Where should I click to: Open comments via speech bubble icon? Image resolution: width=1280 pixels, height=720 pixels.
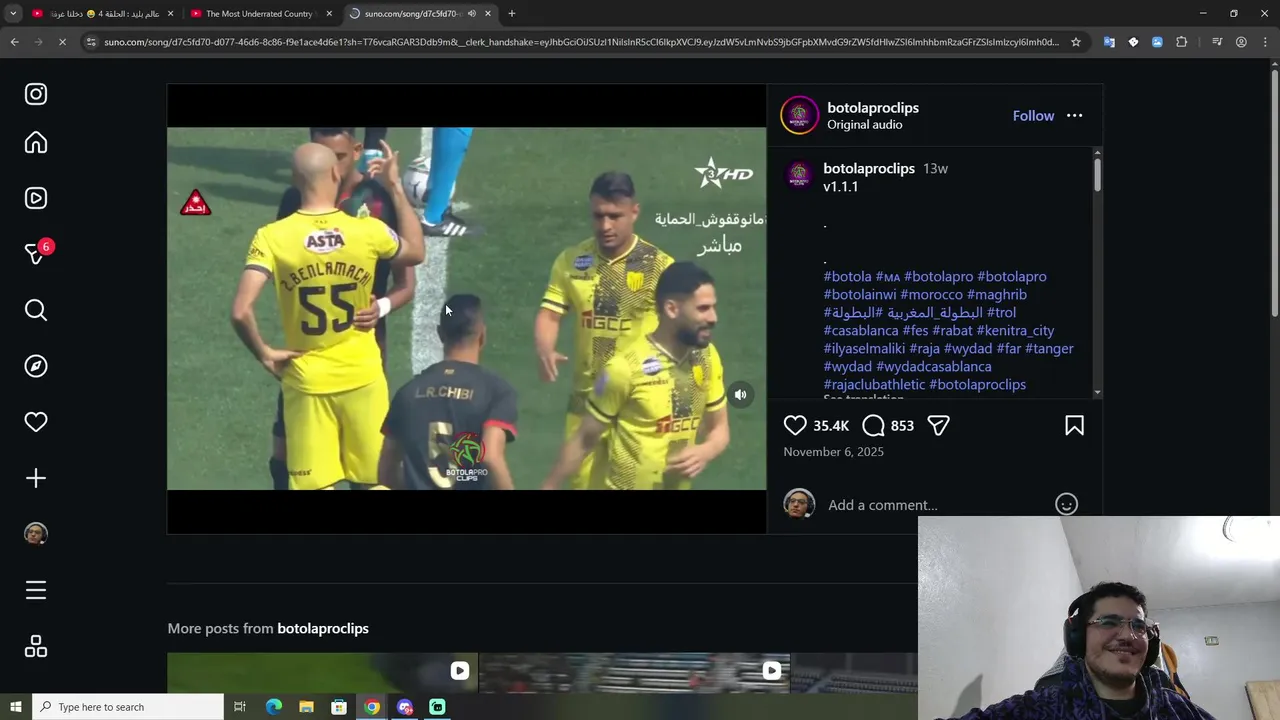click(x=873, y=426)
